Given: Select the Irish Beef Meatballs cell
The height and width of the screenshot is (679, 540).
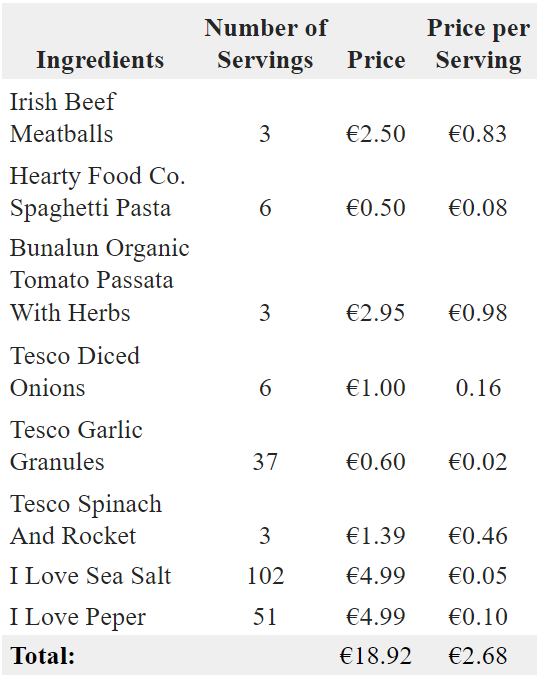Looking at the screenshot, I should coord(63,117).
